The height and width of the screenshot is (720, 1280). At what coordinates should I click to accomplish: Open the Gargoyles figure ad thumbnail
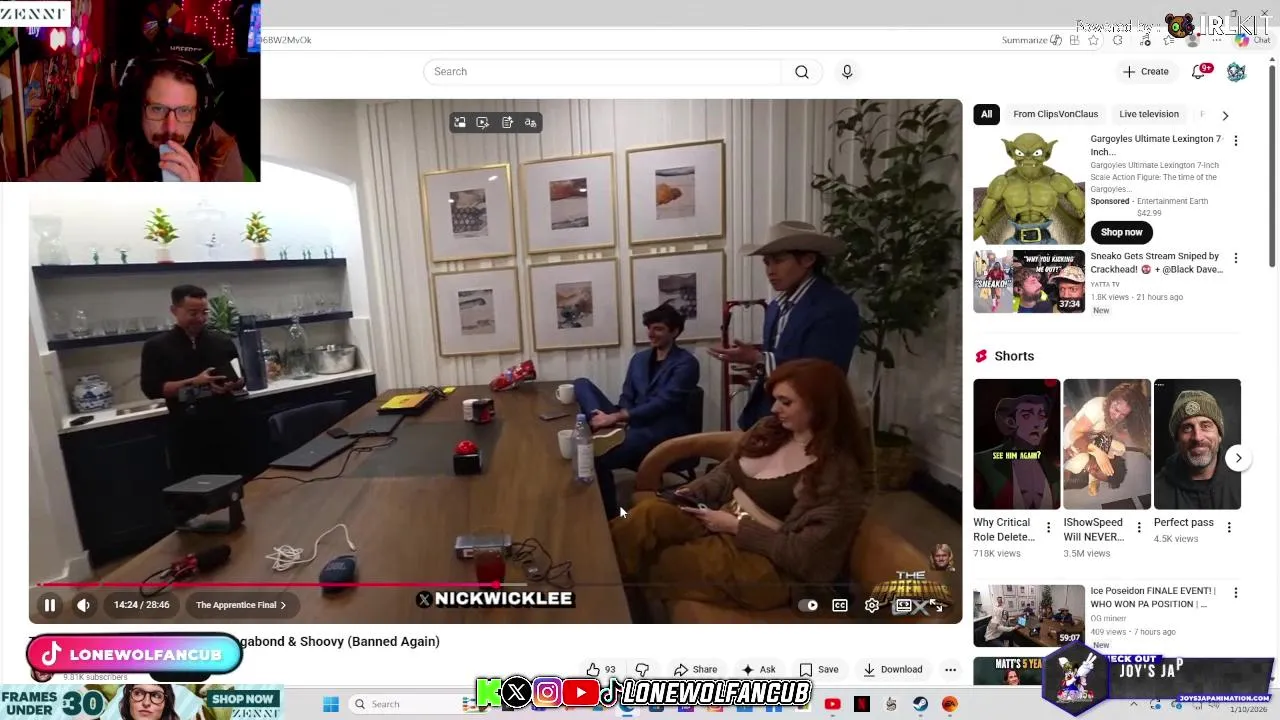point(1029,188)
